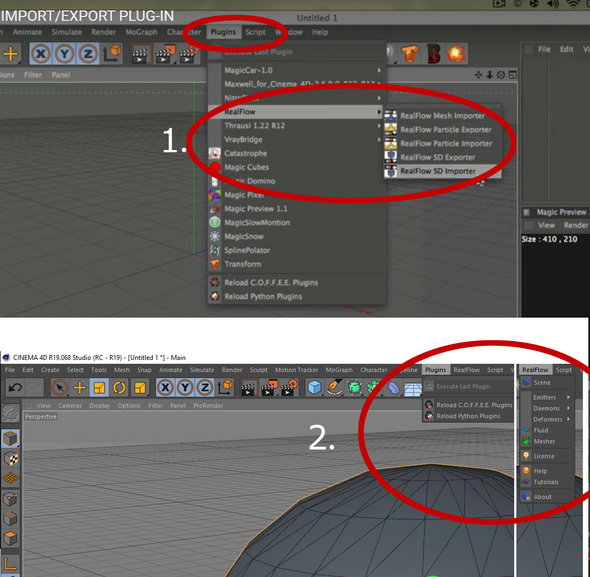Select the Rotate tool icon

(119, 387)
